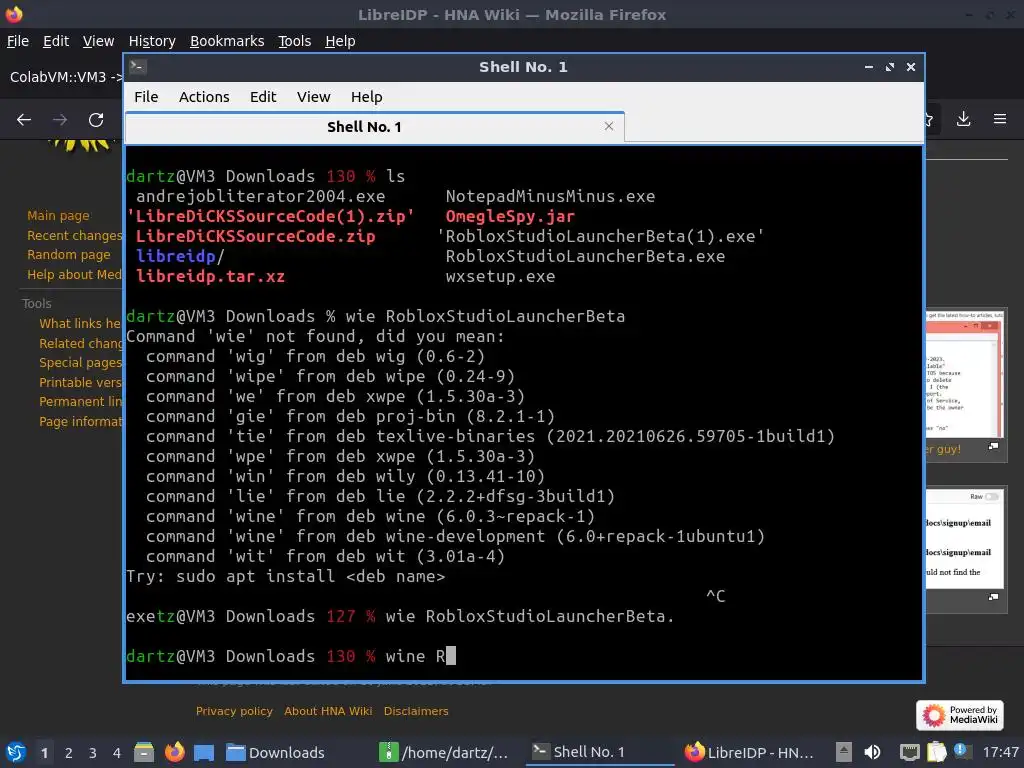Click libreidp.tar.xz in terminal listing
This screenshot has height=768, width=1024.
210,276
